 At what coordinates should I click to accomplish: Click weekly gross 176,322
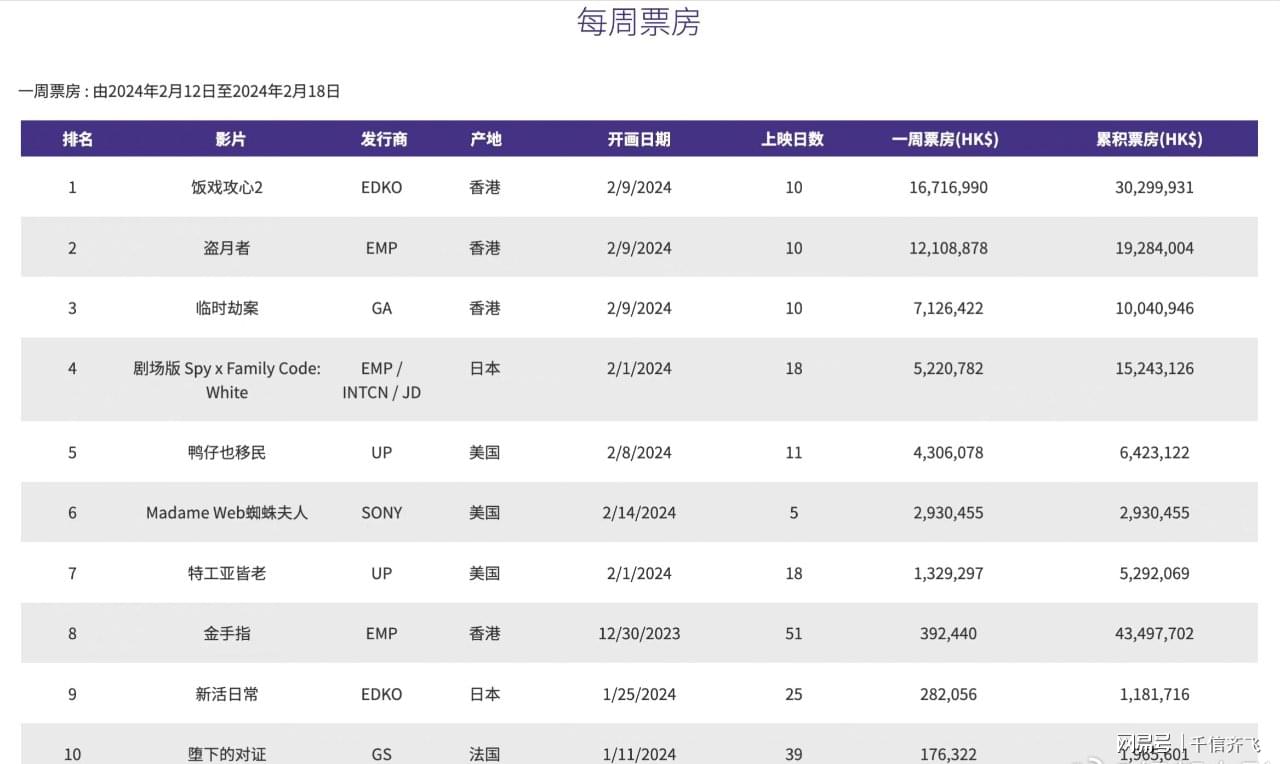pos(948,754)
